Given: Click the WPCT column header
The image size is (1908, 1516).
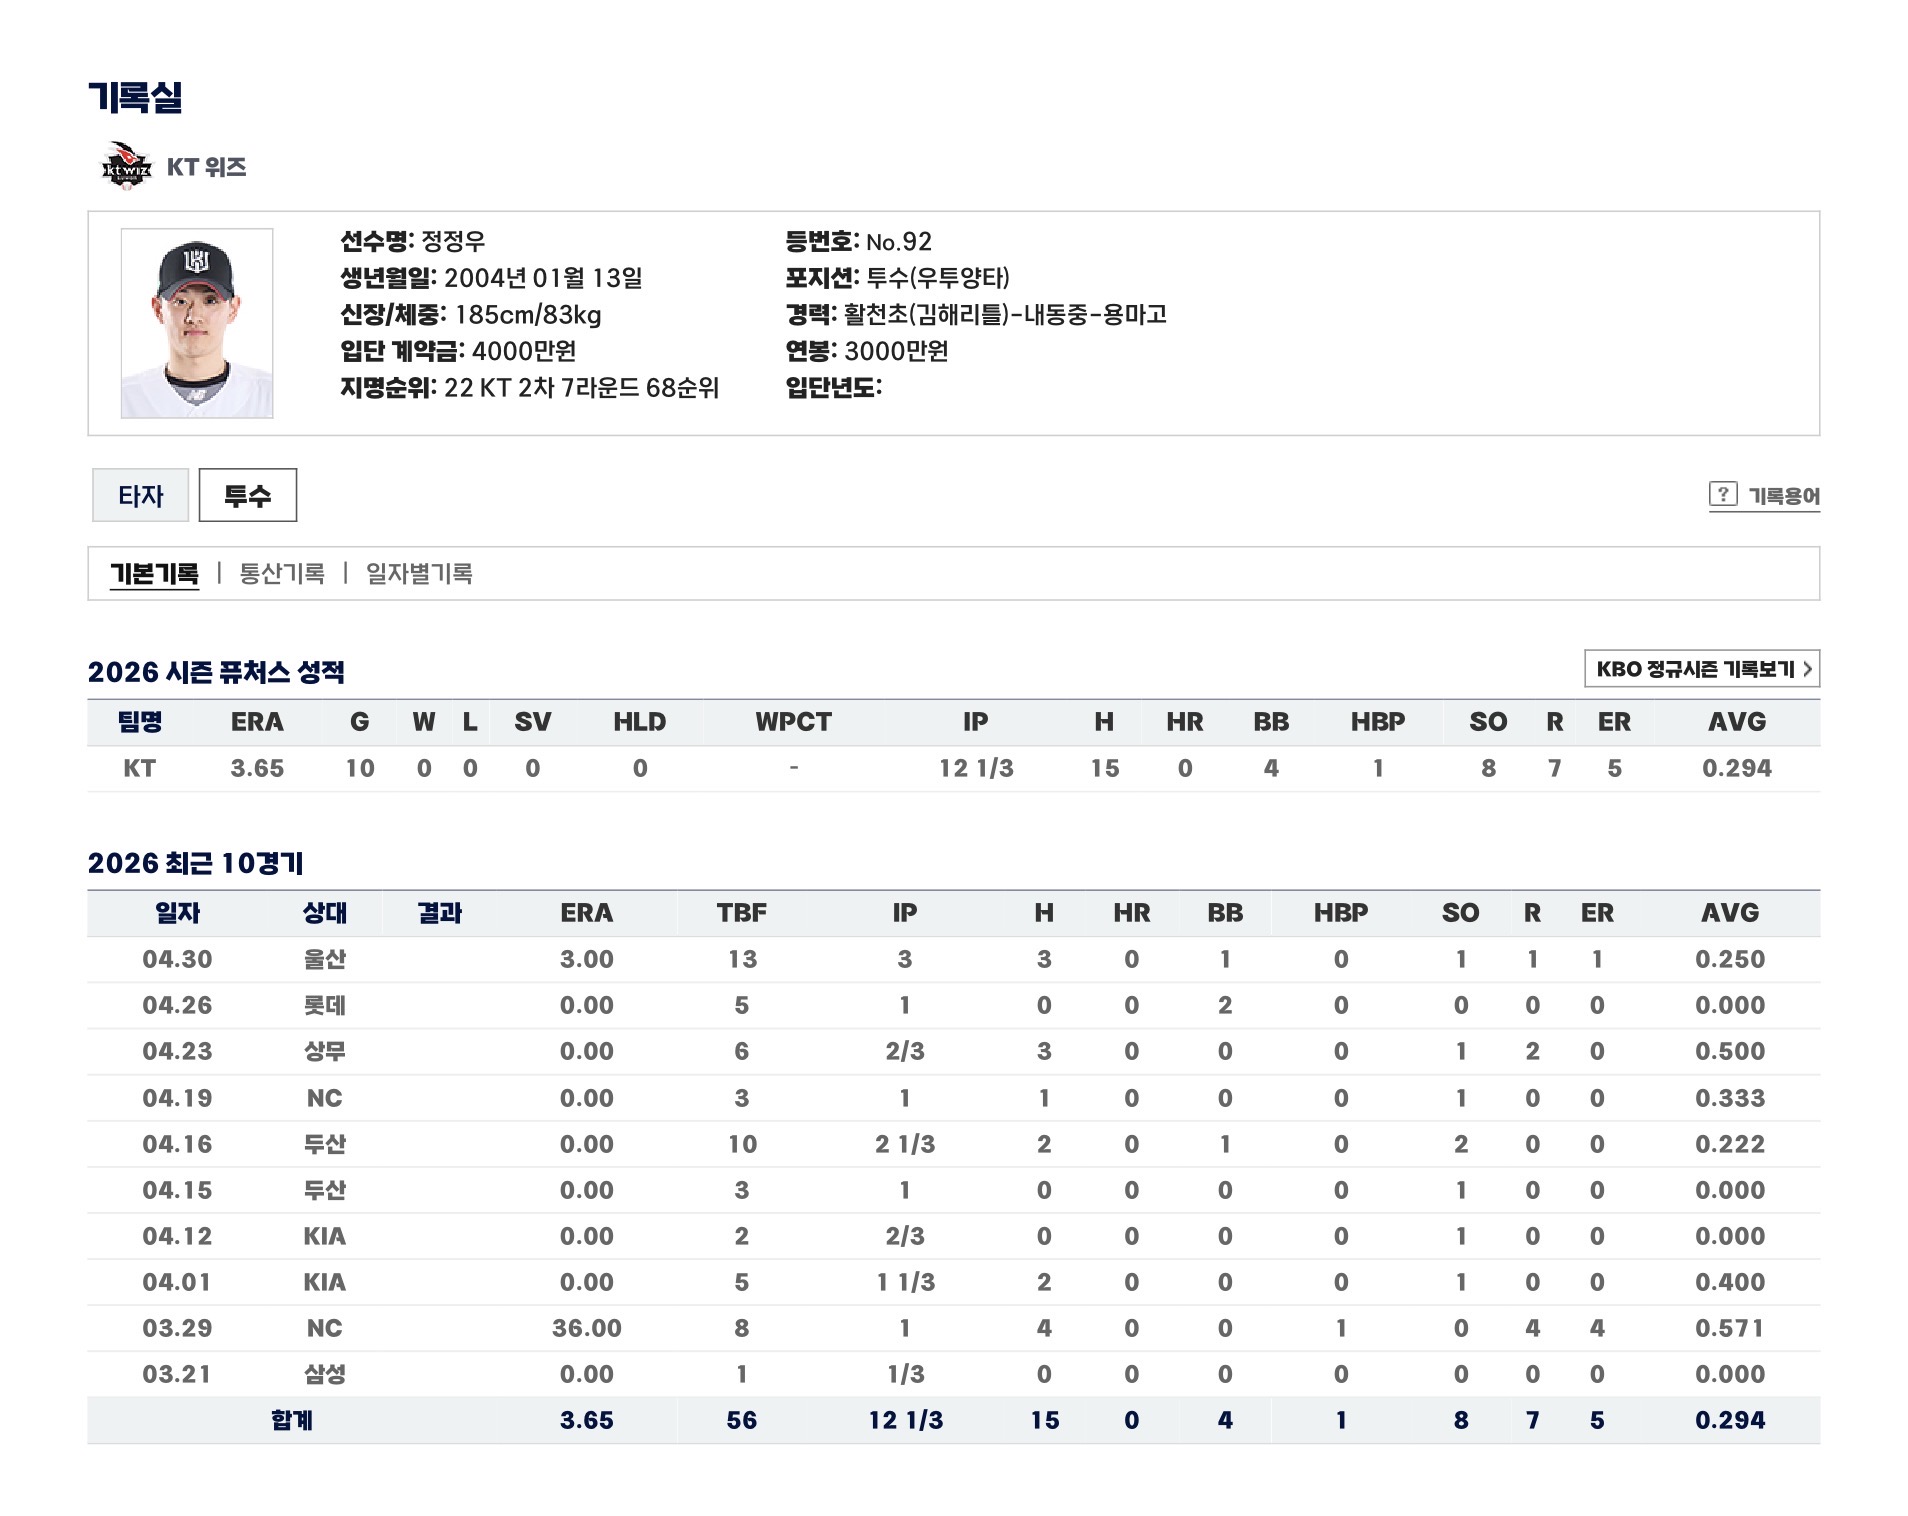Looking at the screenshot, I should pyautogui.click(x=793, y=722).
